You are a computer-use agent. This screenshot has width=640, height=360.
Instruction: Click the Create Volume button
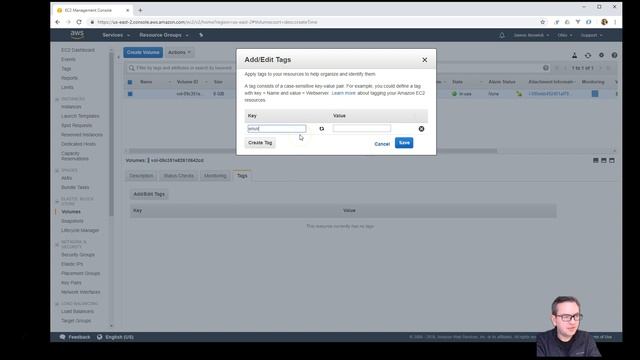pos(143,52)
